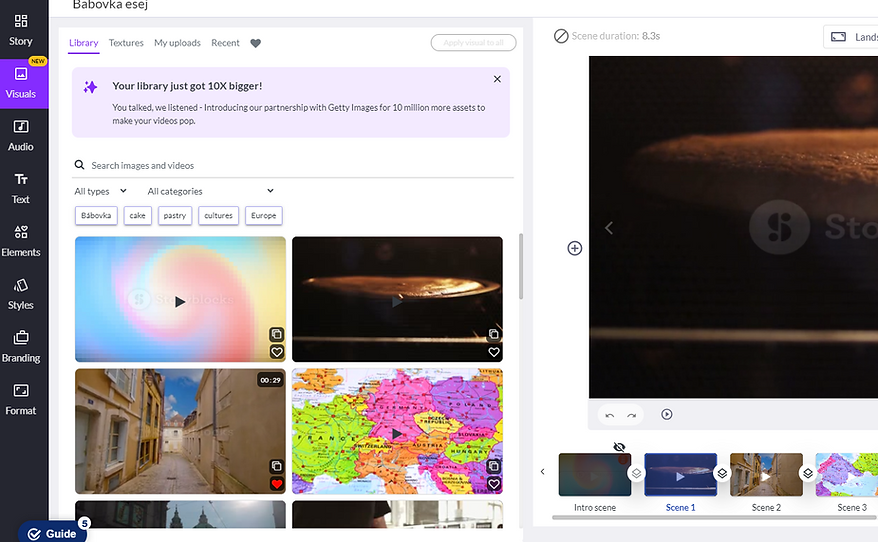The width and height of the screenshot is (878, 542).
Task: Click the Scene duration 8.3s label
Action: click(x=615, y=36)
